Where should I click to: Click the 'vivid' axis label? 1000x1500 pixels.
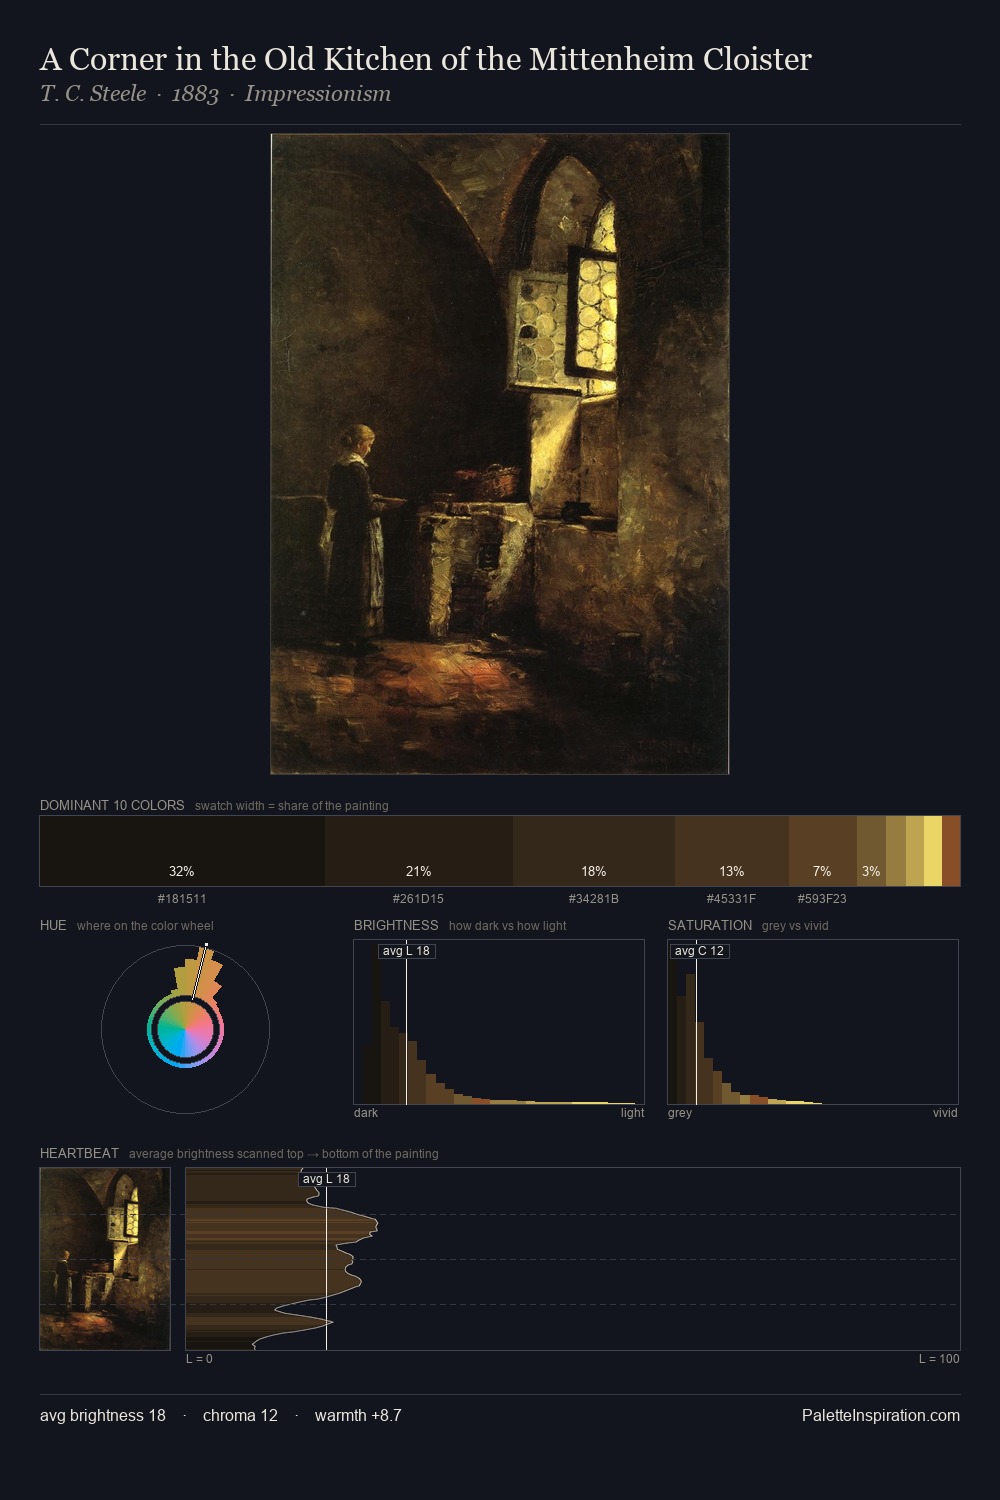pyautogui.click(x=945, y=1113)
